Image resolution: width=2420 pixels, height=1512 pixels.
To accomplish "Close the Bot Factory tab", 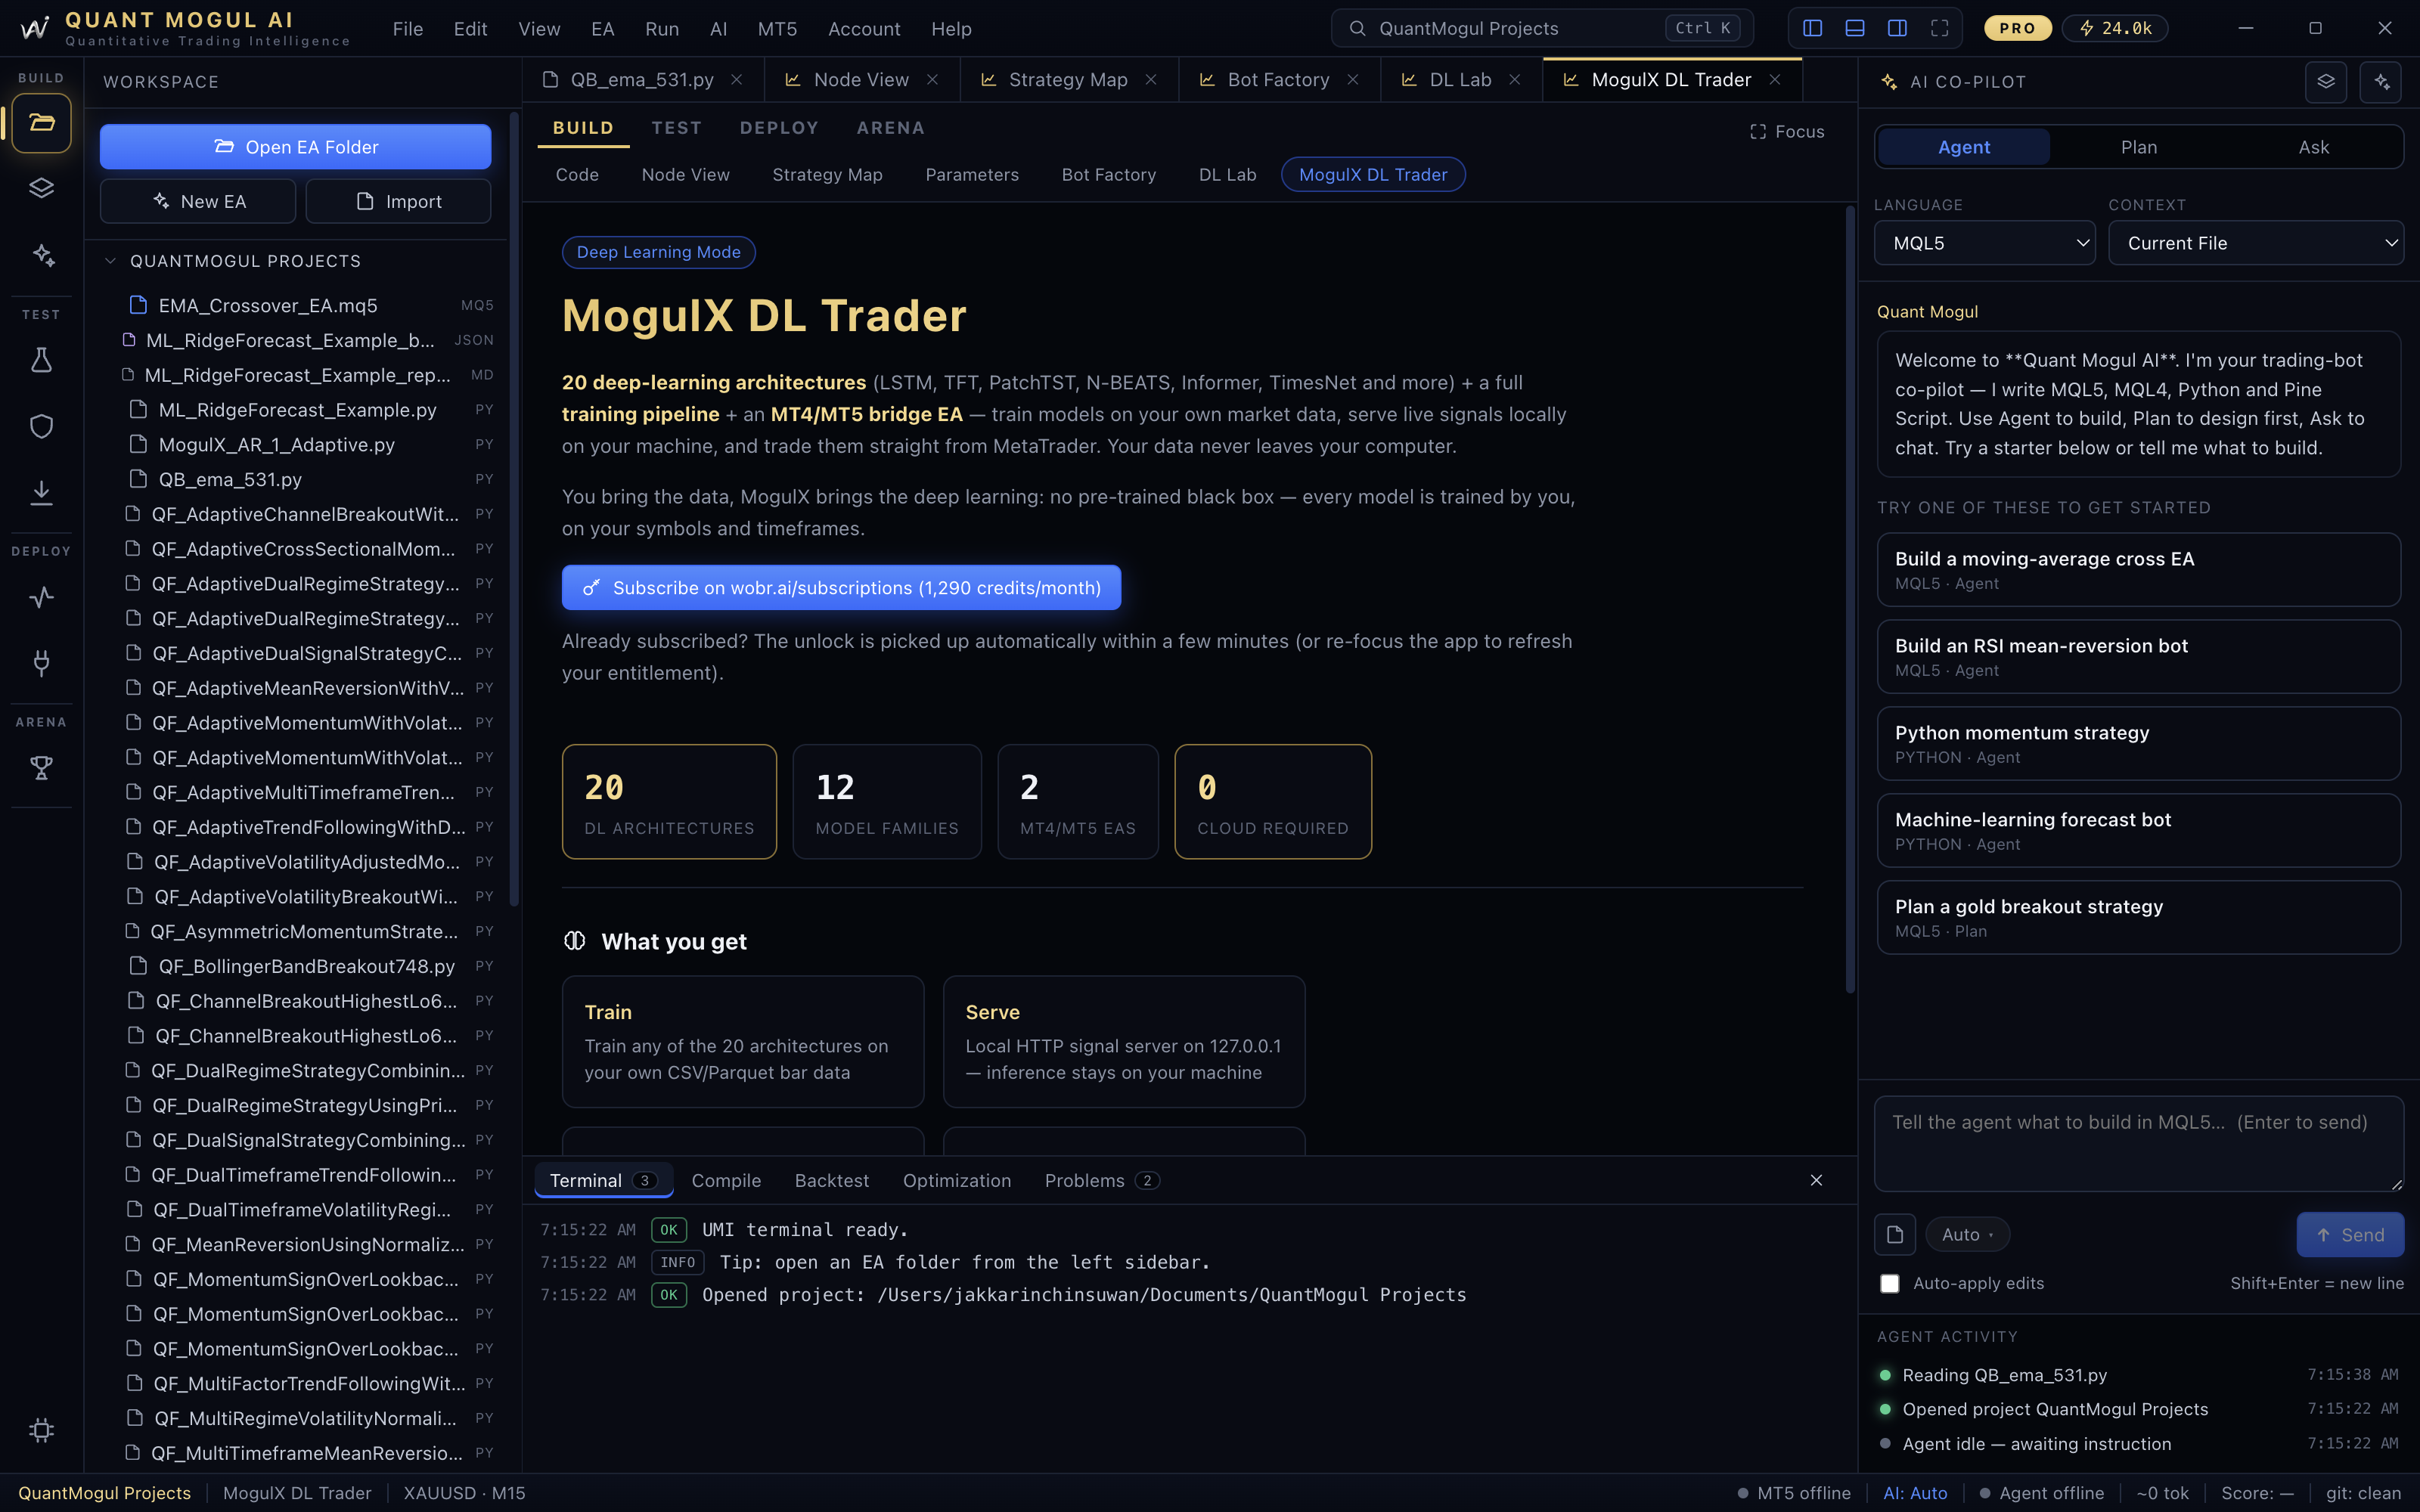I will (1353, 80).
